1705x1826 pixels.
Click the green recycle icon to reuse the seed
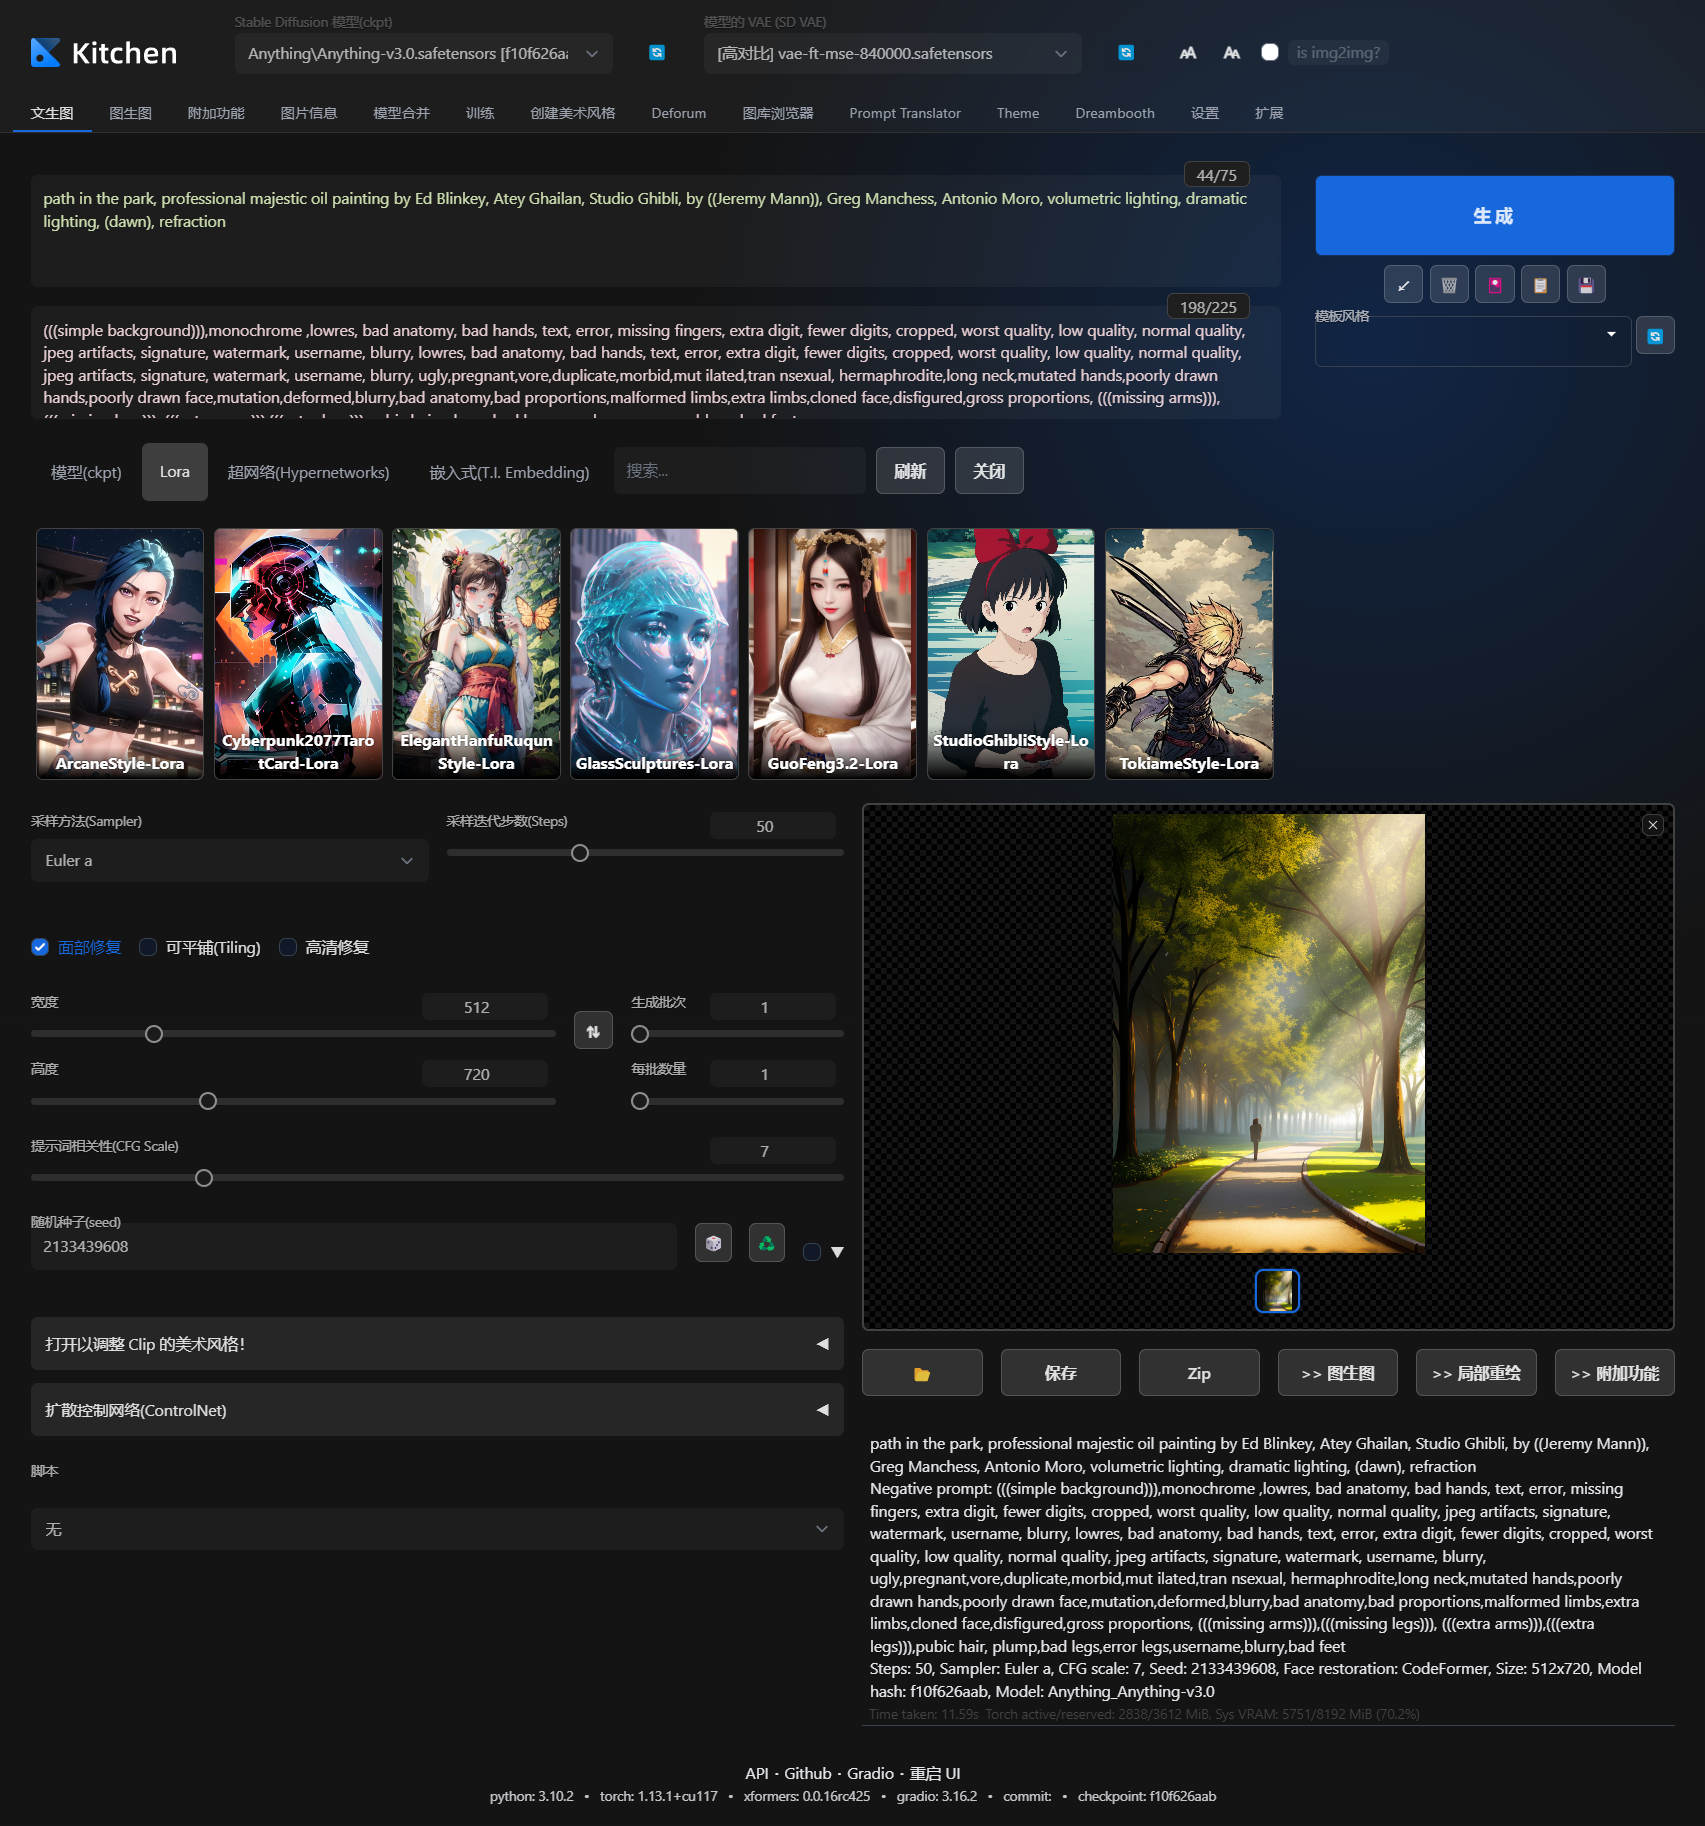(x=766, y=1243)
